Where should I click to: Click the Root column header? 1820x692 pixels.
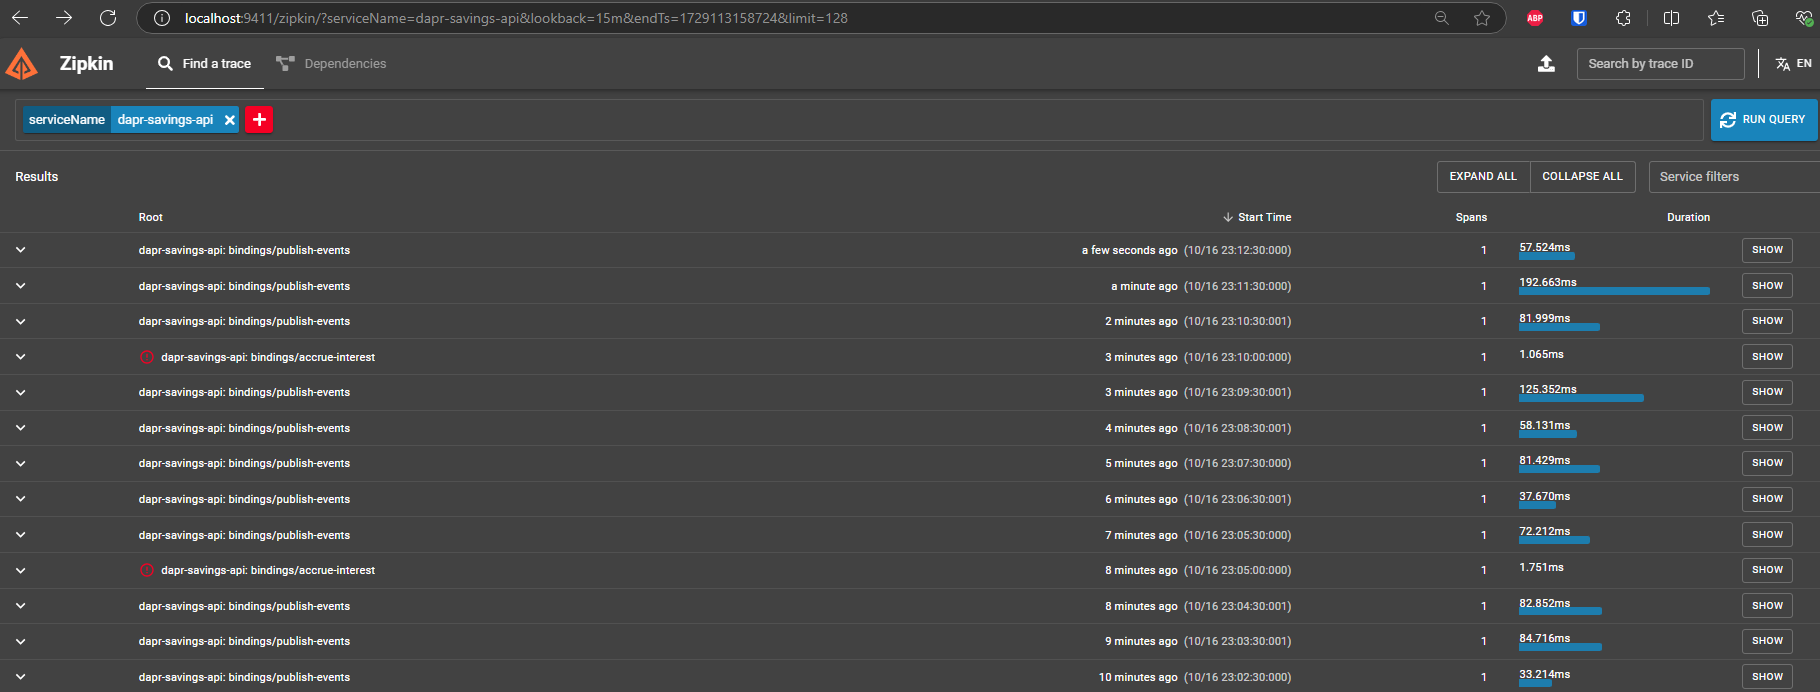point(150,217)
